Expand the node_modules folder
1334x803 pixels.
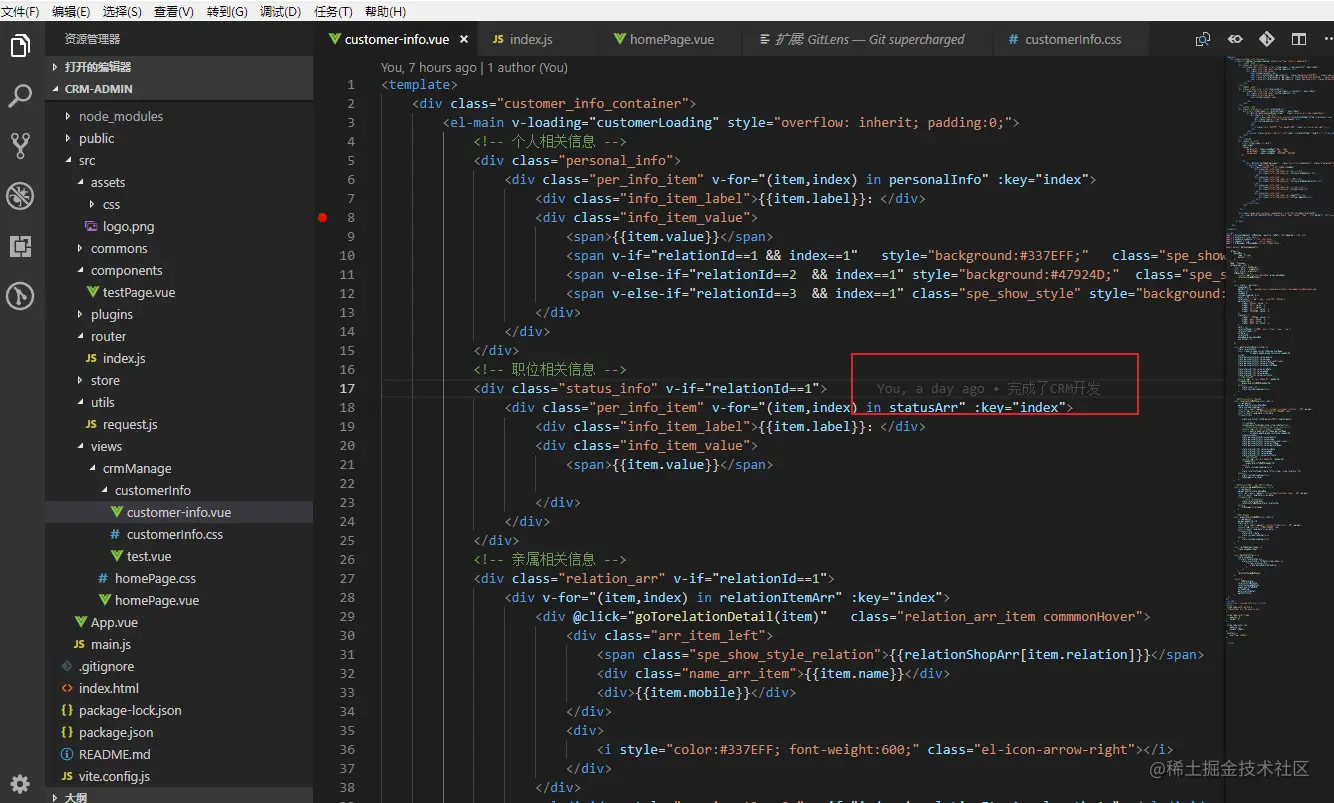pyautogui.click(x=120, y=116)
